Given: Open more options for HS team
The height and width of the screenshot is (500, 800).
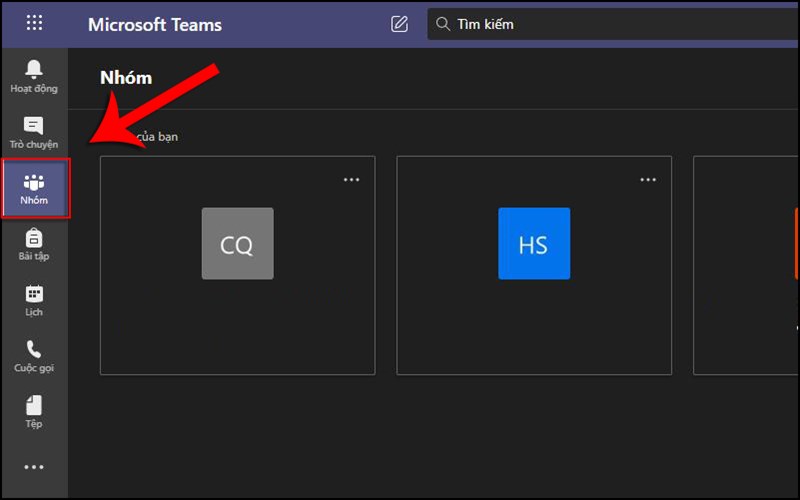Looking at the screenshot, I should [x=648, y=180].
